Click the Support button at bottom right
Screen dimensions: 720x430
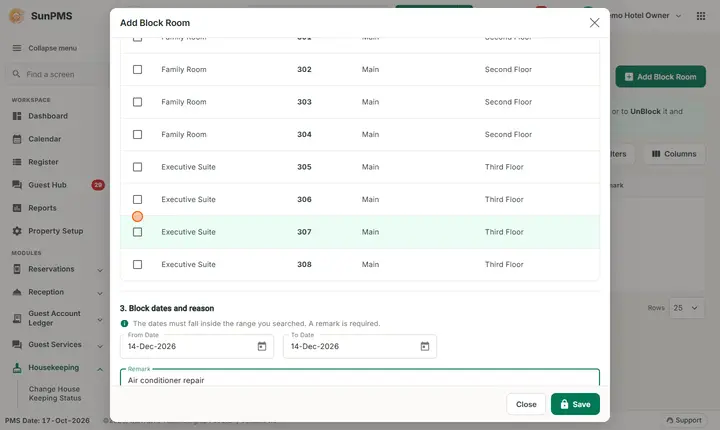click(x=684, y=420)
